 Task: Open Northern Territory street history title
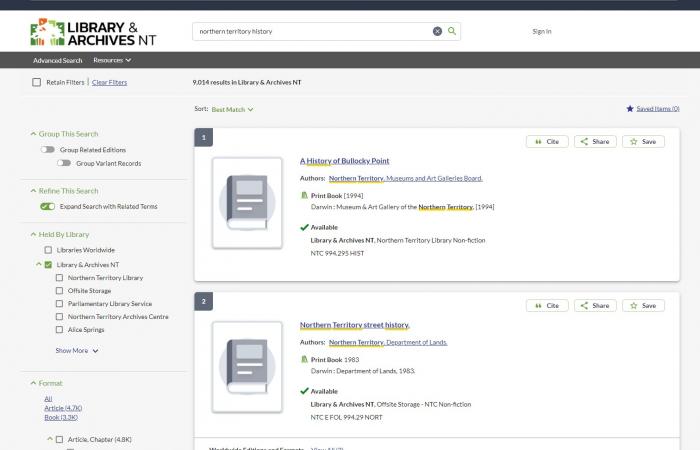tap(355, 325)
